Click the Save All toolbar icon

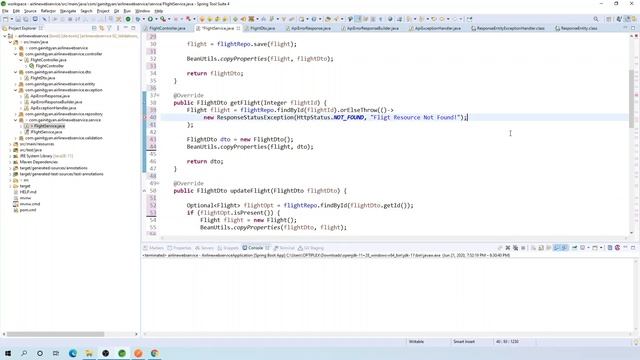click(26, 19)
